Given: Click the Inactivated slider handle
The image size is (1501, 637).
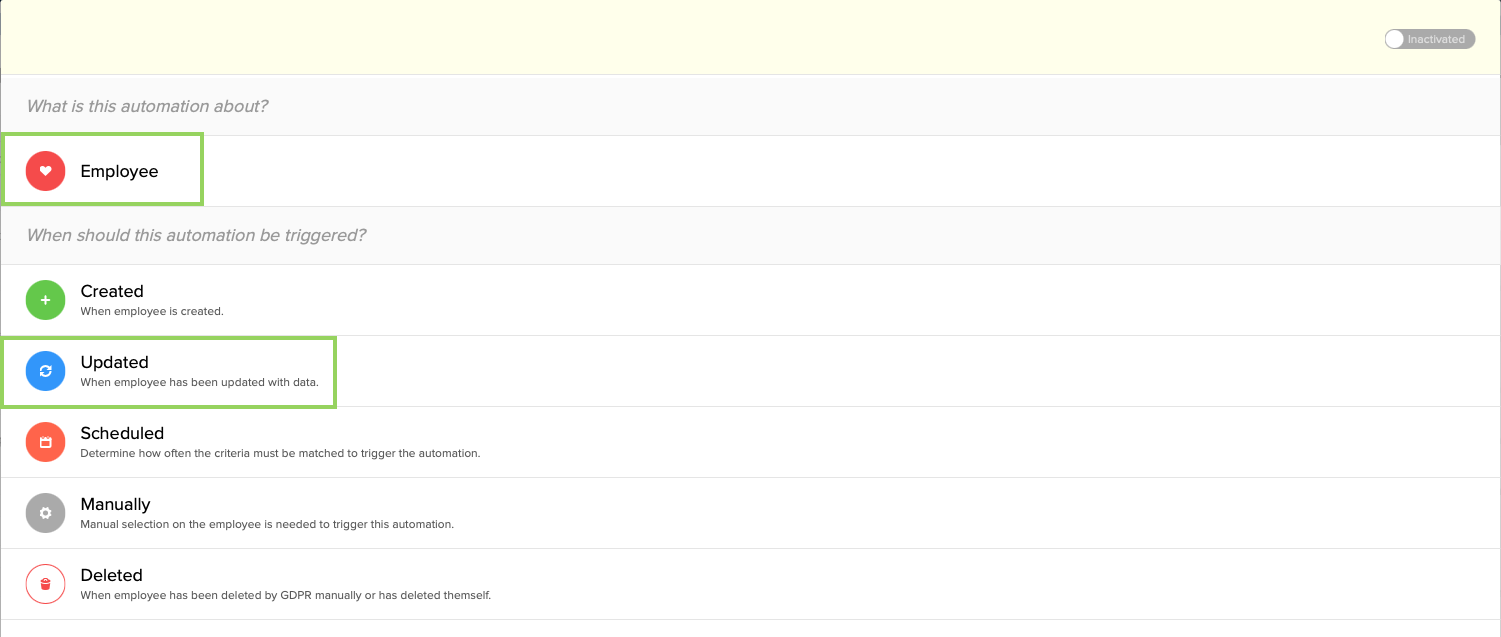Looking at the screenshot, I should tap(1394, 38).
